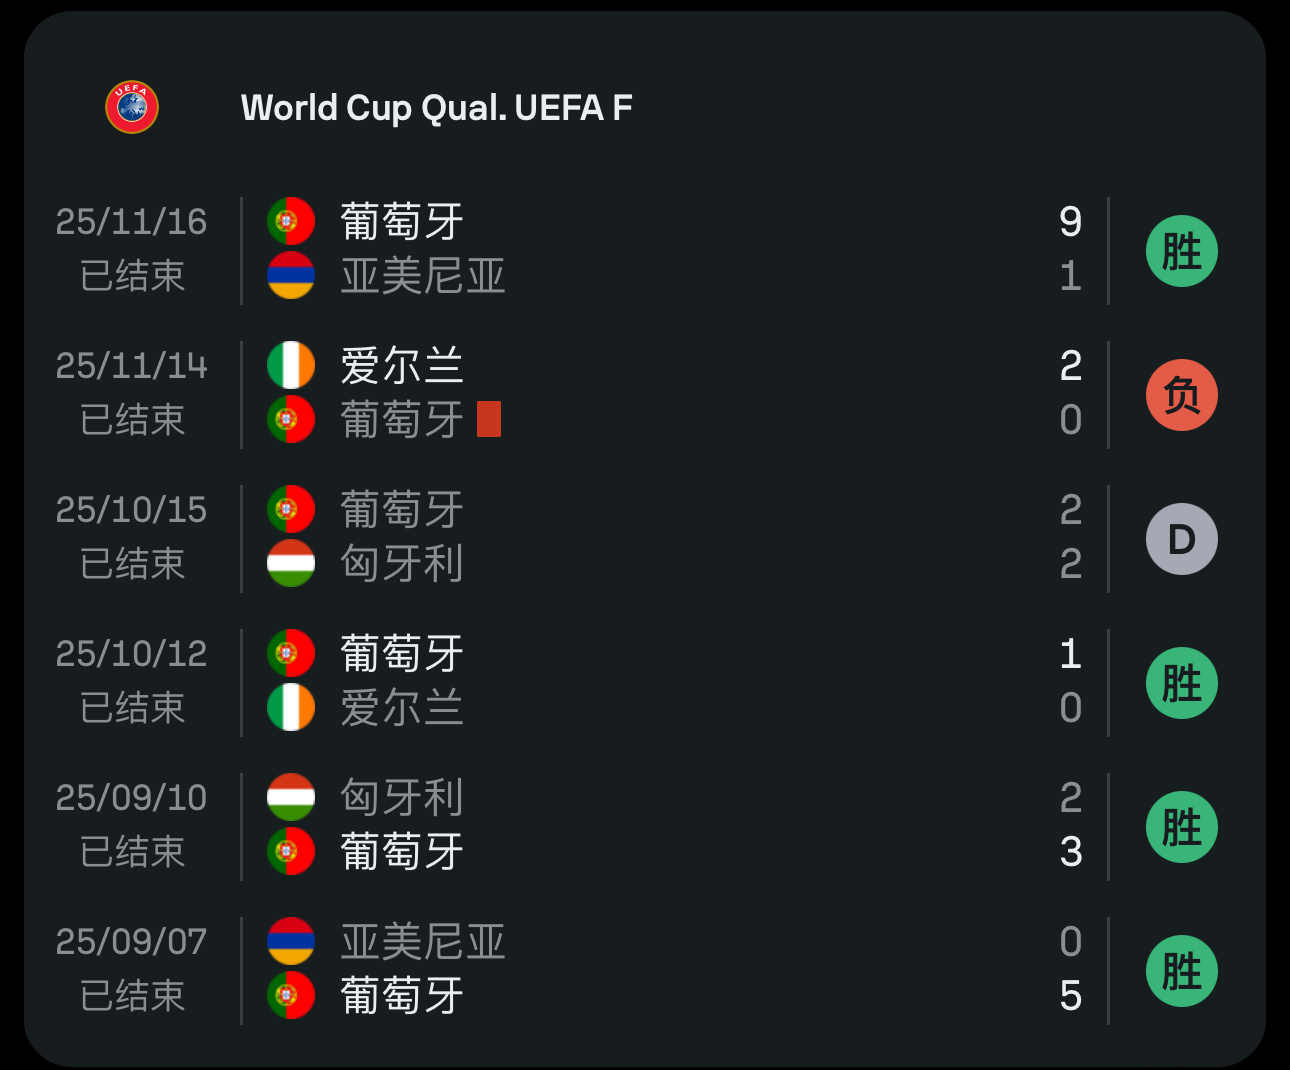The height and width of the screenshot is (1070, 1290).
Task: Click Ireland flag in 25/11/14 match
Action: (x=291, y=366)
